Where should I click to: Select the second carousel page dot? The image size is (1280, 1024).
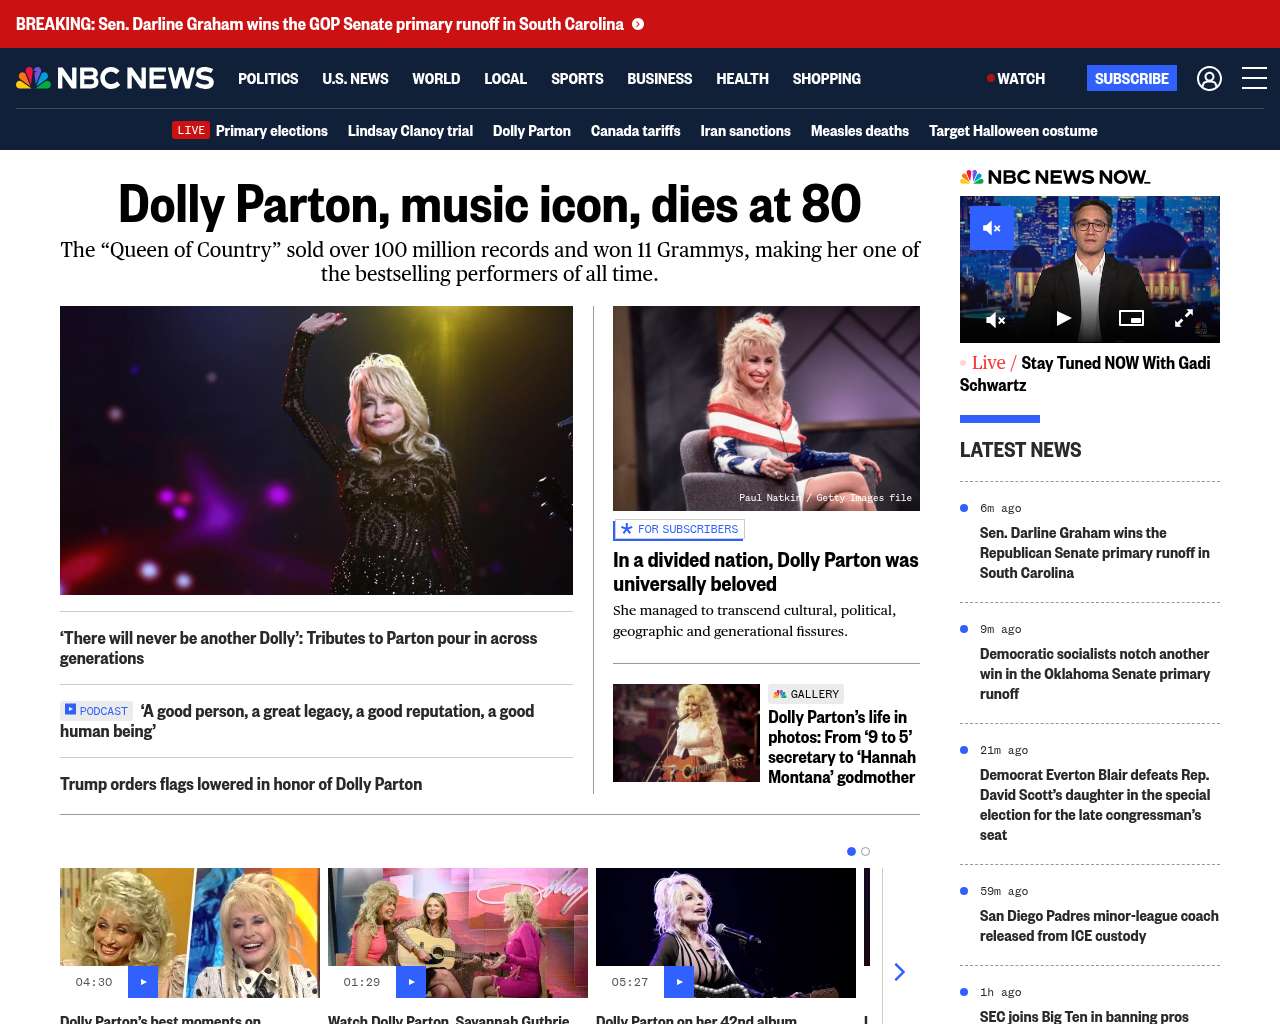865,852
